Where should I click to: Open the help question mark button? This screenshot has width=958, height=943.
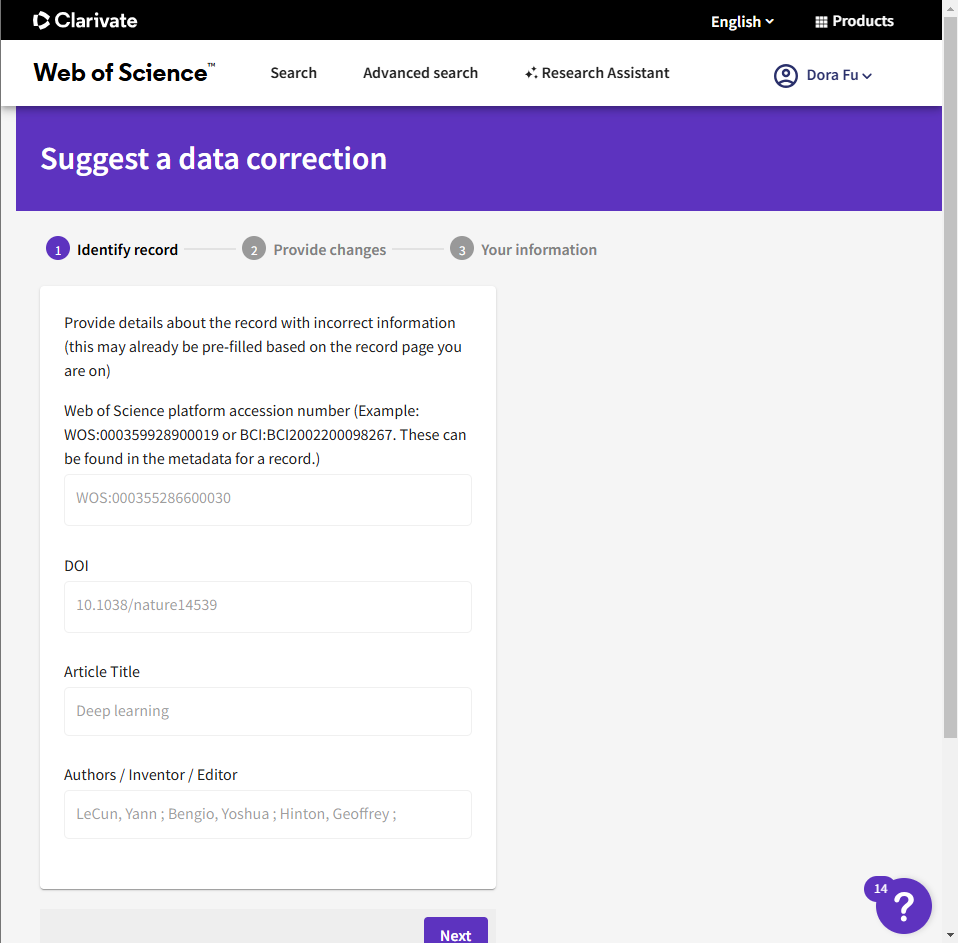coord(903,906)
